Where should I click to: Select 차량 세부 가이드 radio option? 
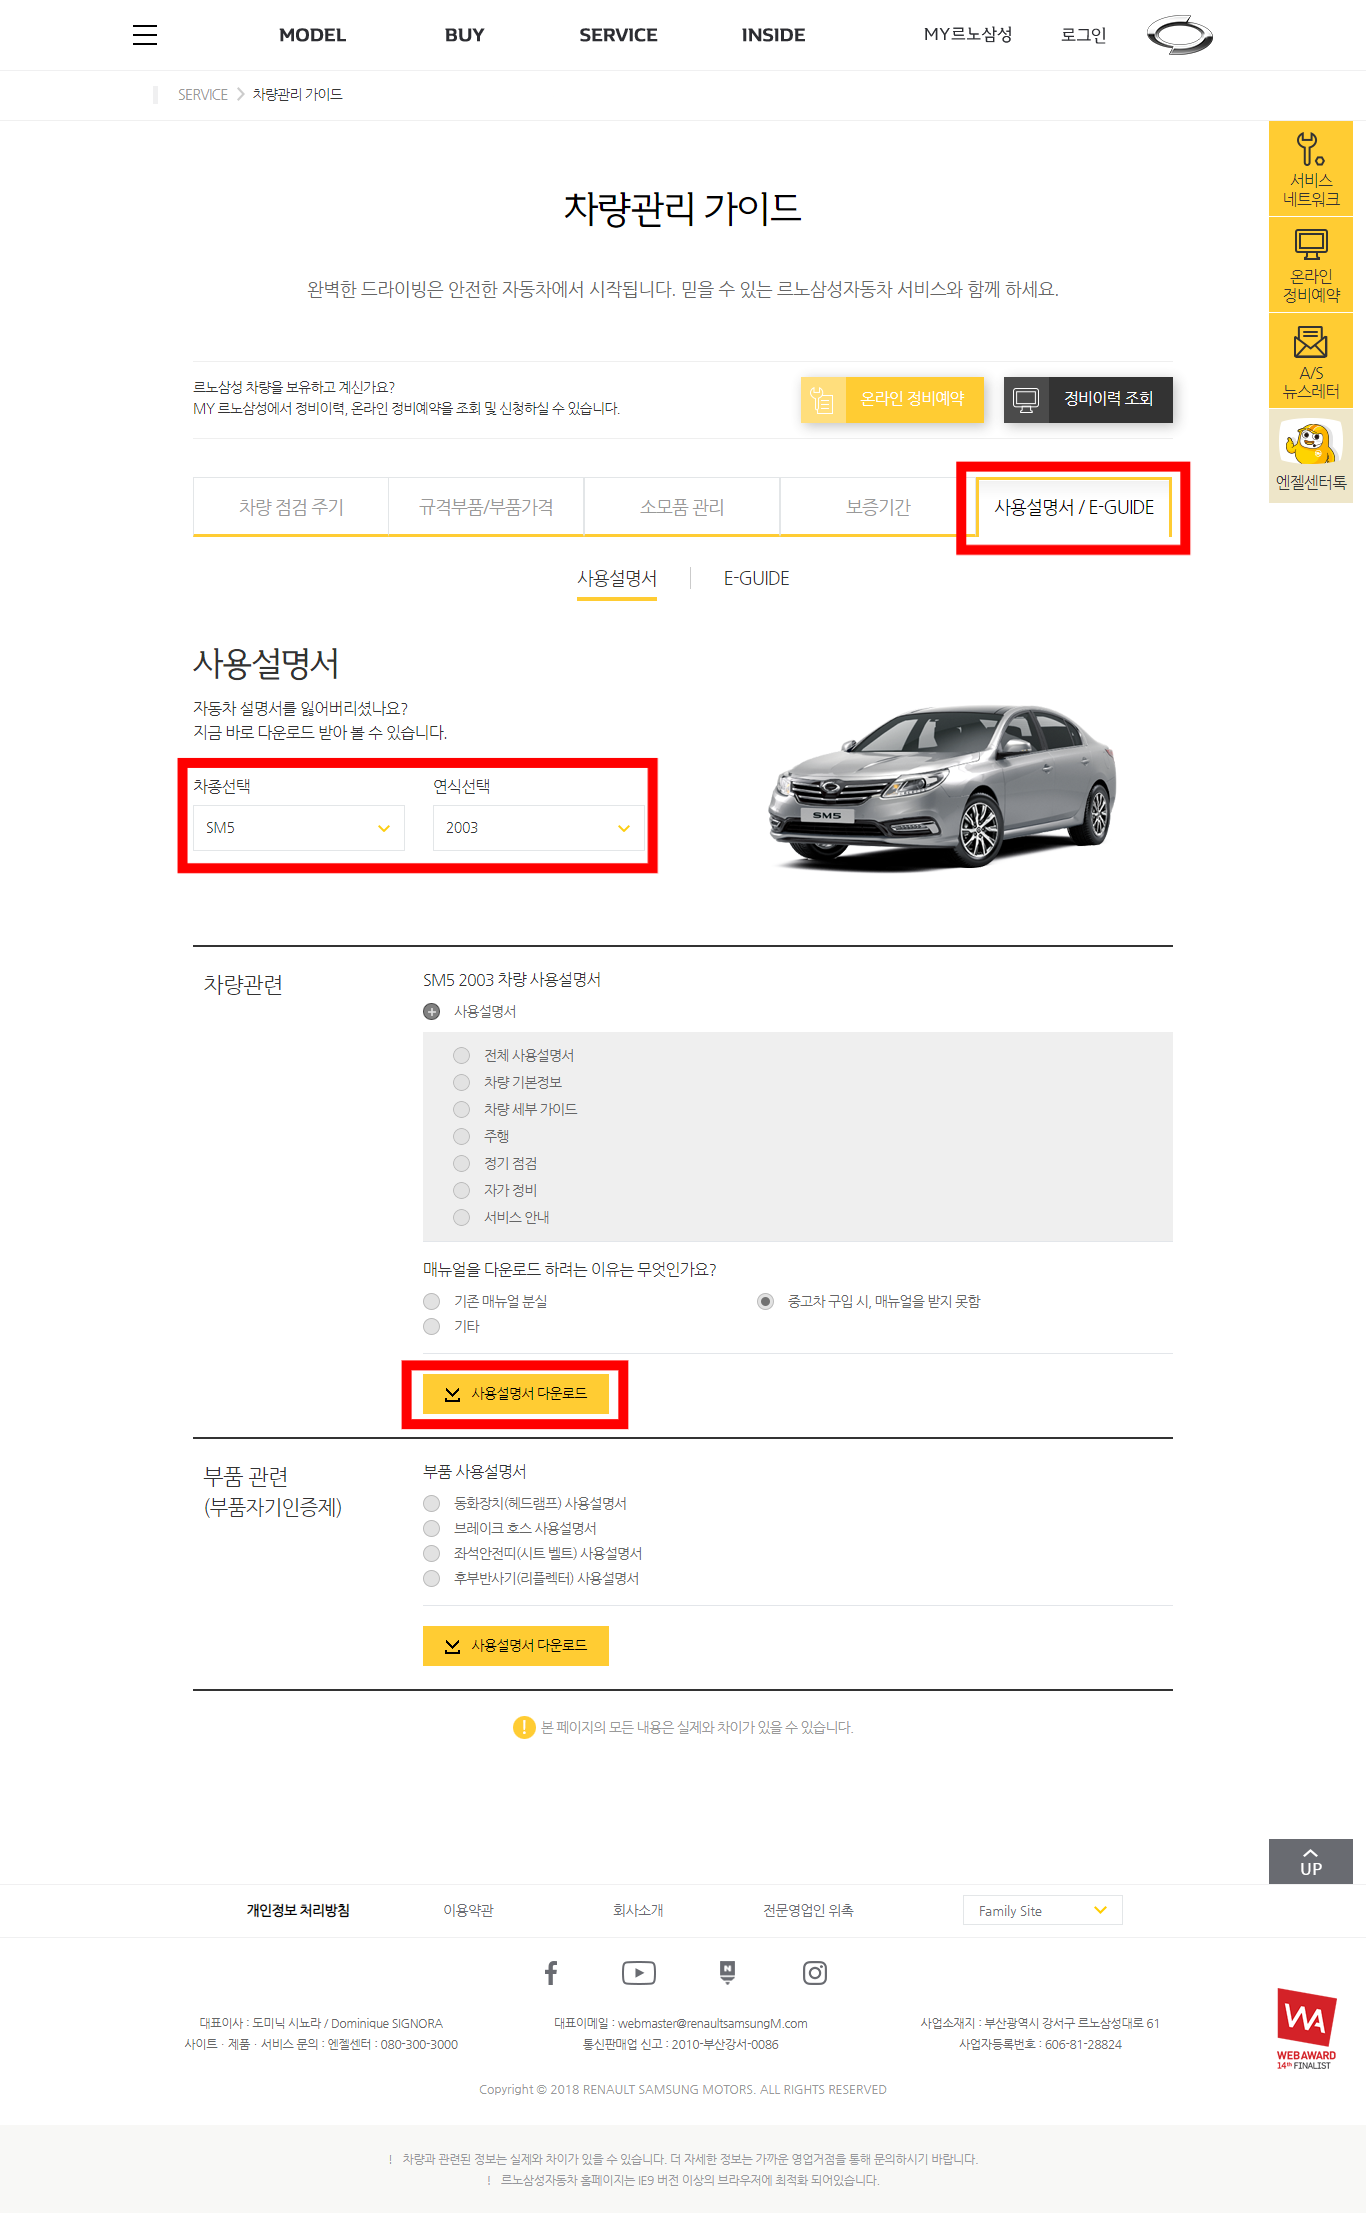coord(461,1109)
